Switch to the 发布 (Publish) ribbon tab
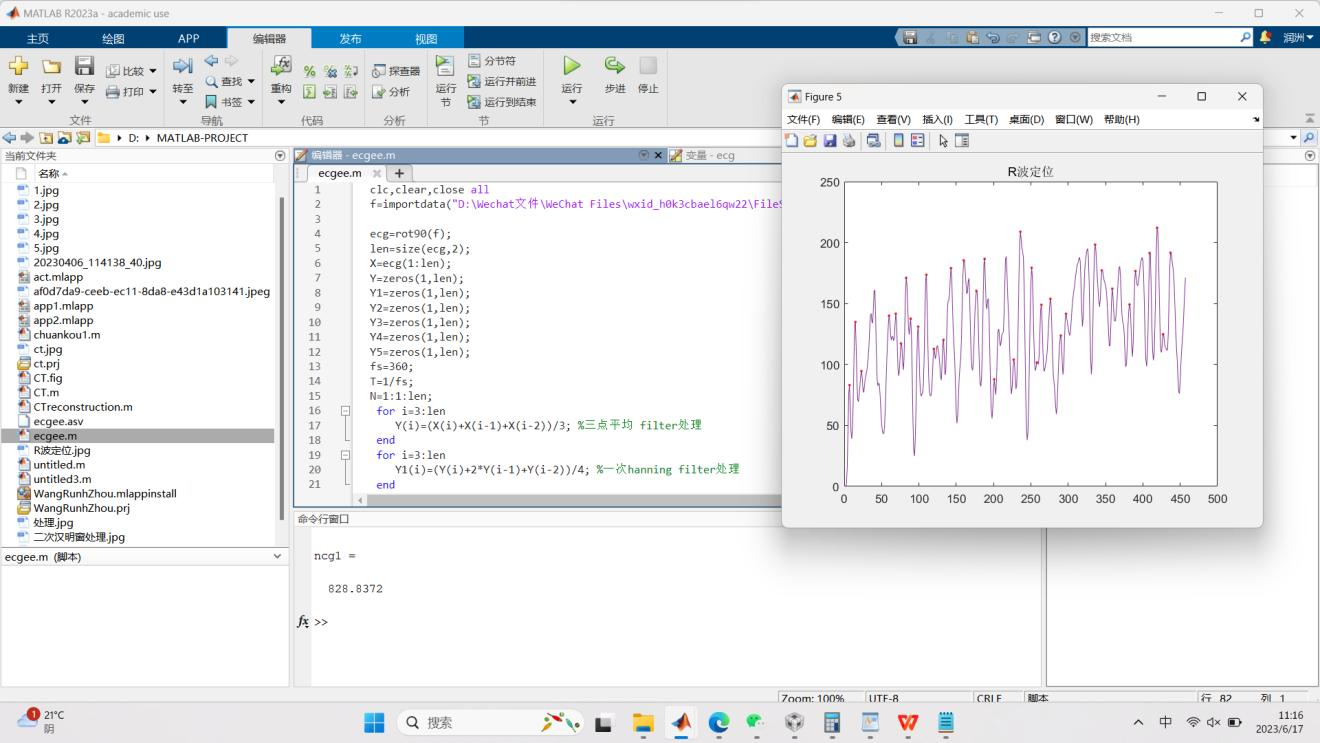The height and width of the screenshot is (743, 1320). click(350, 39)
